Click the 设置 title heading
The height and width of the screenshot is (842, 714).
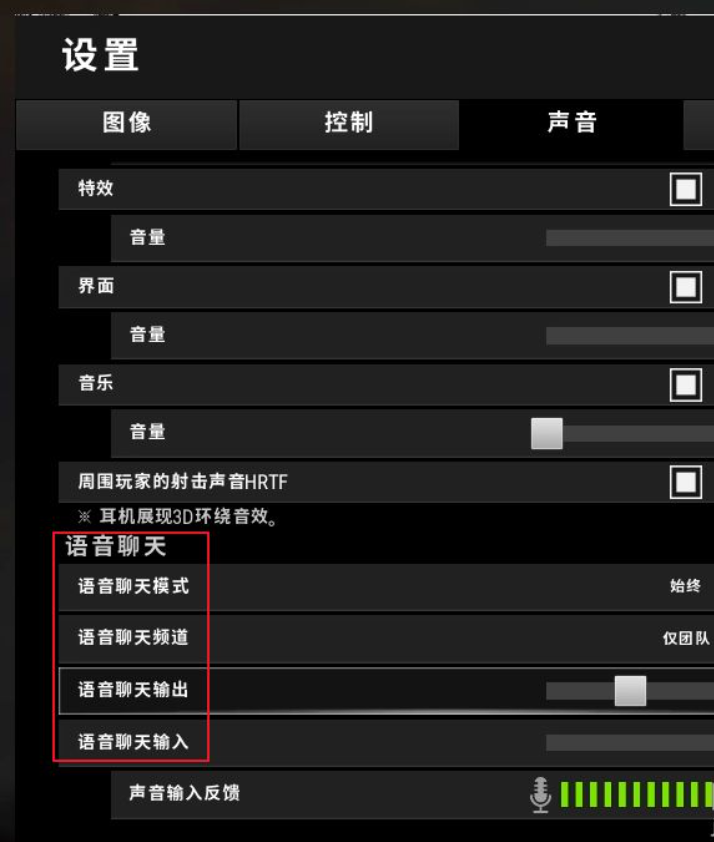point(100,55)
